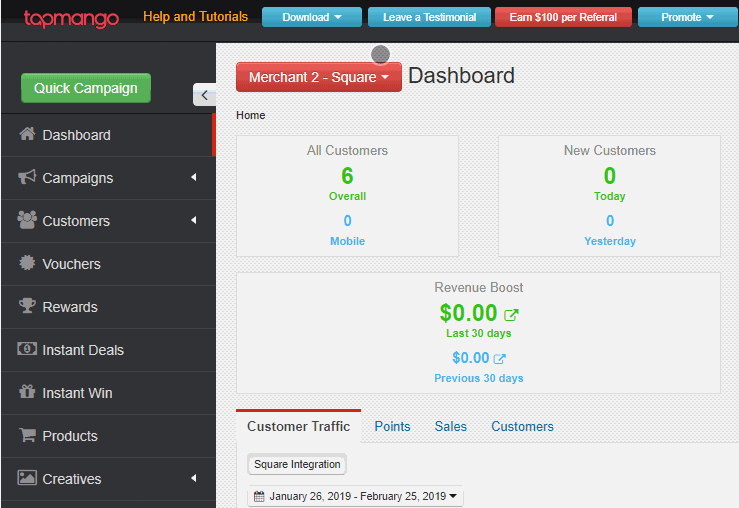
Task: Switch to the Sales tab
Action: click(451, 426)
